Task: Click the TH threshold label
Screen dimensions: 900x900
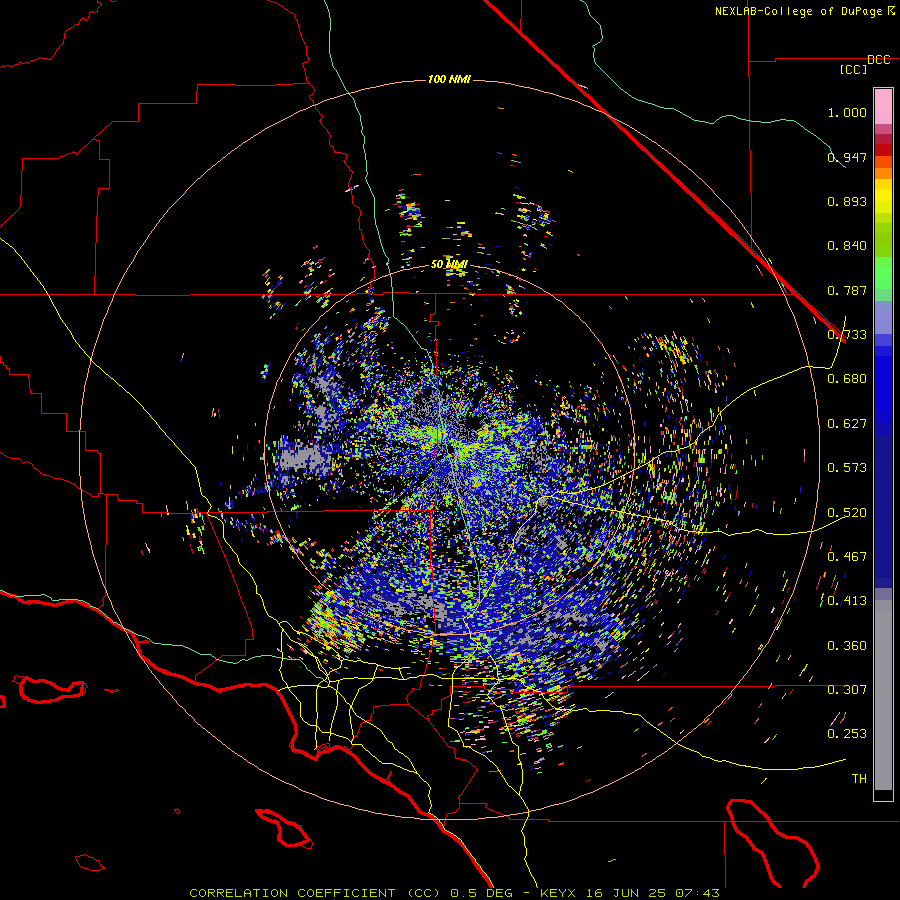Action: pos(859,778)
